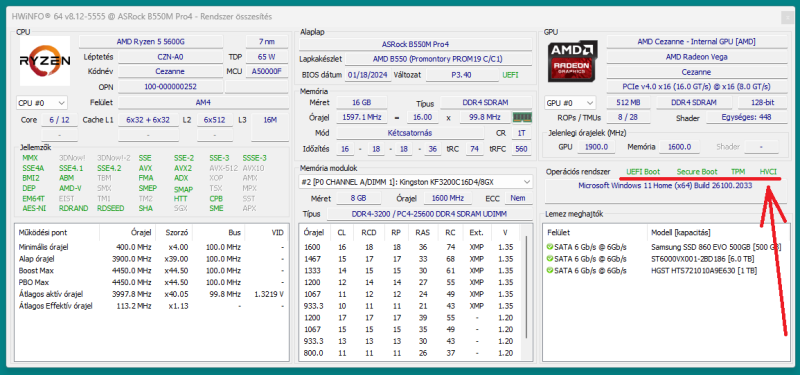This screenshot has height=375, width=800.
Task: Expand the memory module selection combo box
Action: click(x=415, y=181)
